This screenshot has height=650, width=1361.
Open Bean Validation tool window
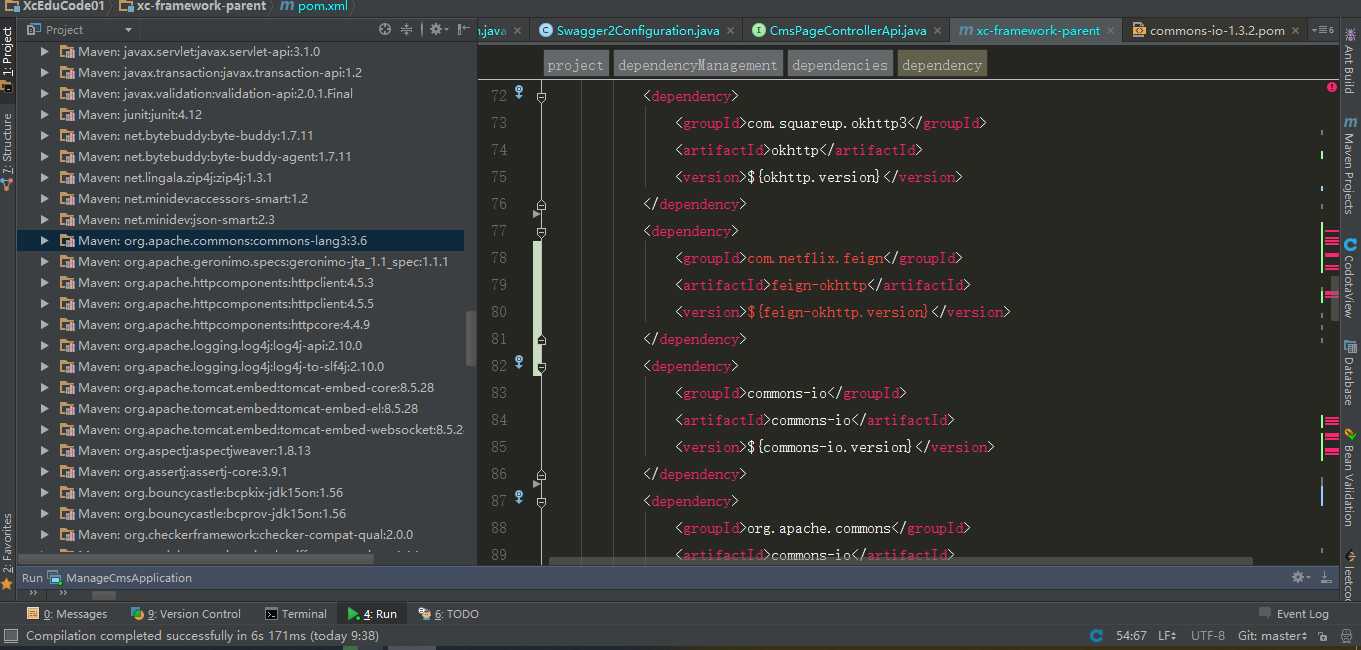coord(1350,476)
